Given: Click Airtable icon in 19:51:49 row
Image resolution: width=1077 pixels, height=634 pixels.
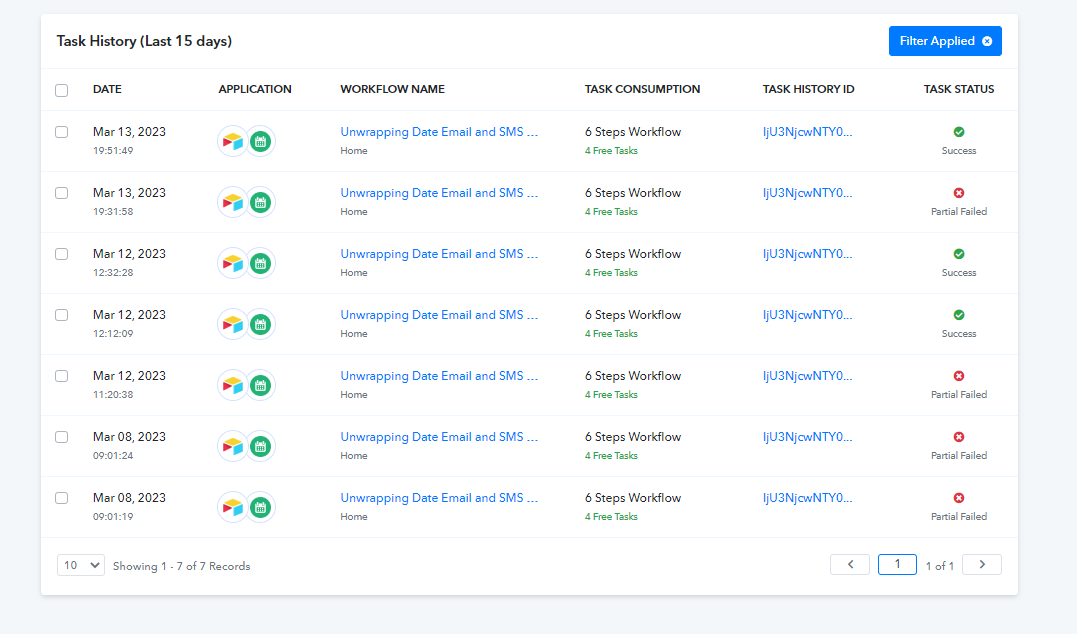Looking at the screenshot, I should coord(233,141).
